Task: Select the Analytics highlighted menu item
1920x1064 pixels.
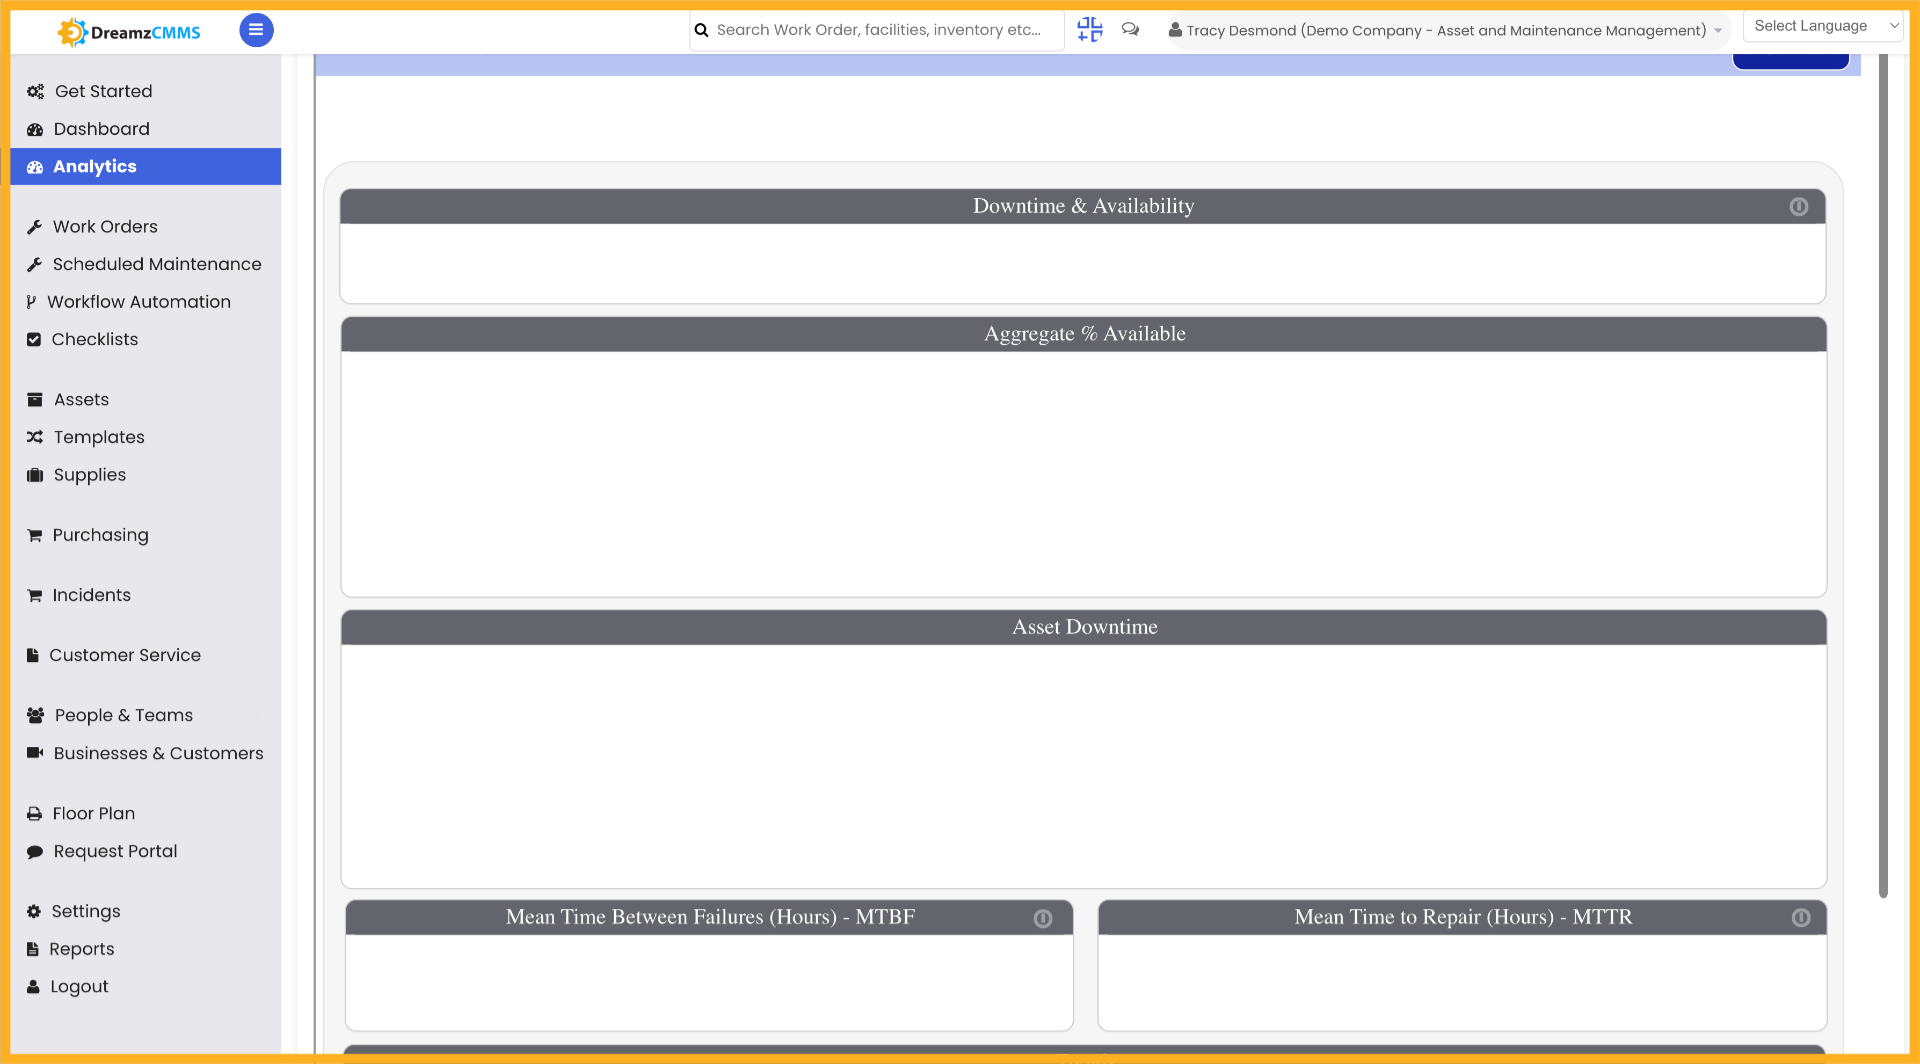Action: [x=95, y=166]
